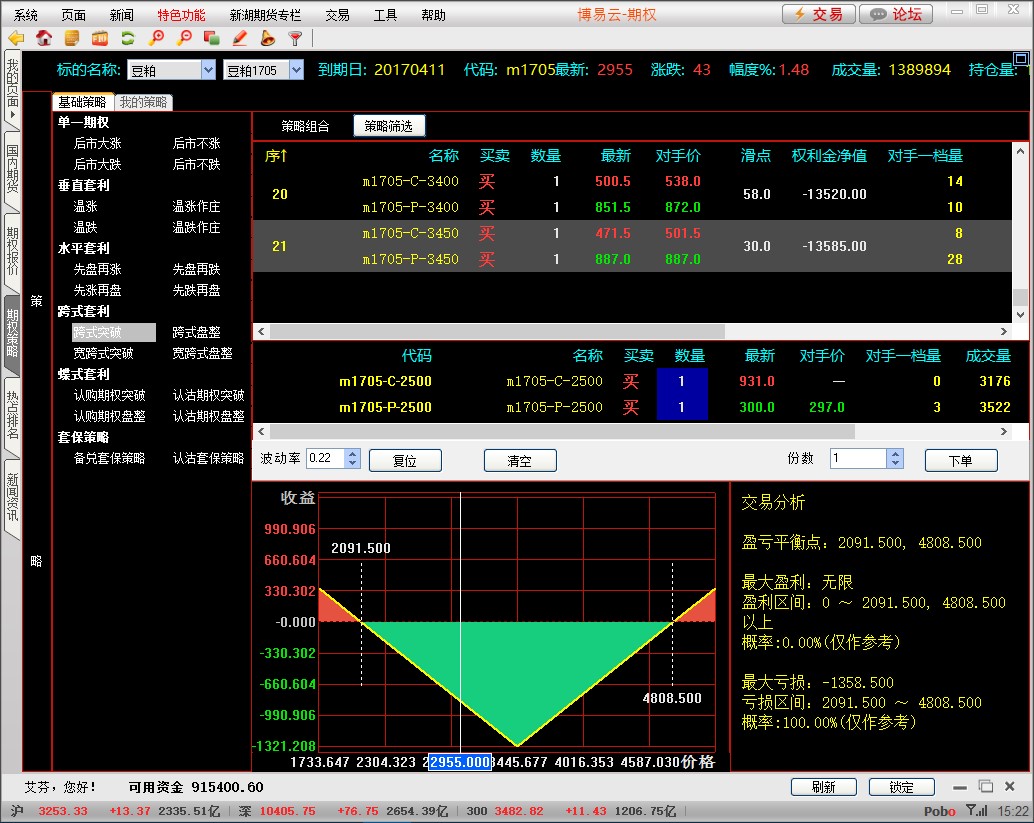This screenshot has width=1034, height=823.
Task: Click the zoom in magnifier icon
Action: 156,39
